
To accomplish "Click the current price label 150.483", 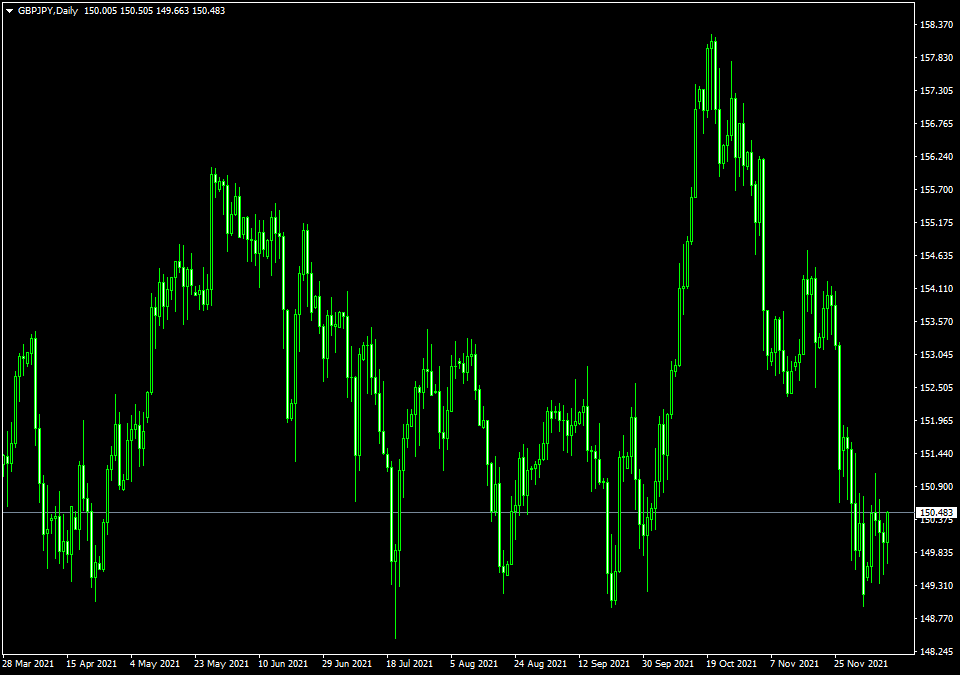I will click(936, 512).
